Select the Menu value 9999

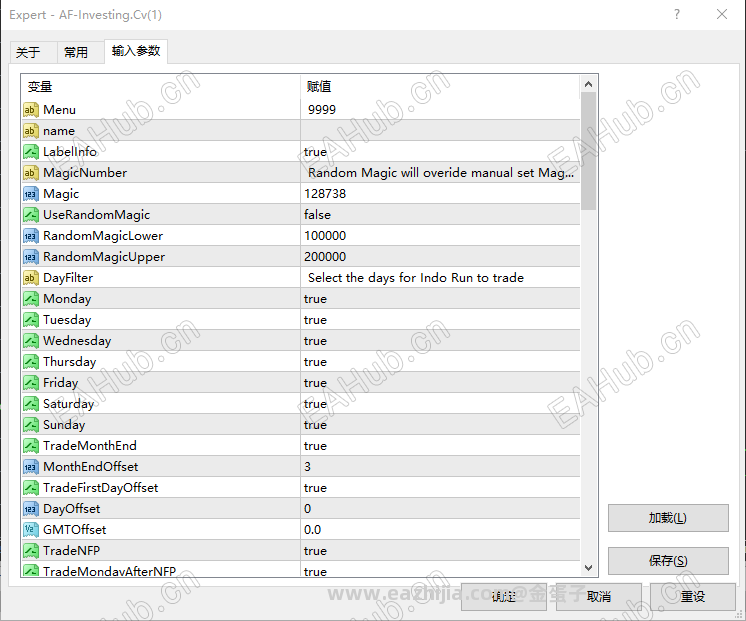click(x=322, y=110)
